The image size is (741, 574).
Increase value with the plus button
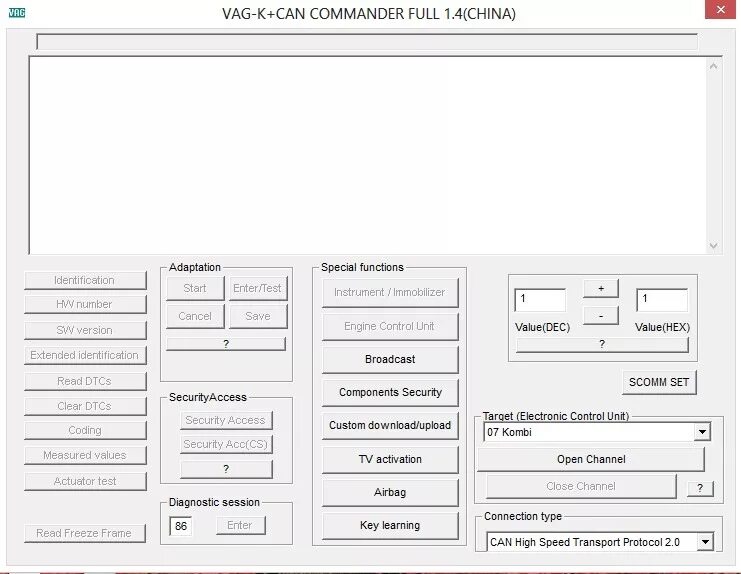(601, 289)
